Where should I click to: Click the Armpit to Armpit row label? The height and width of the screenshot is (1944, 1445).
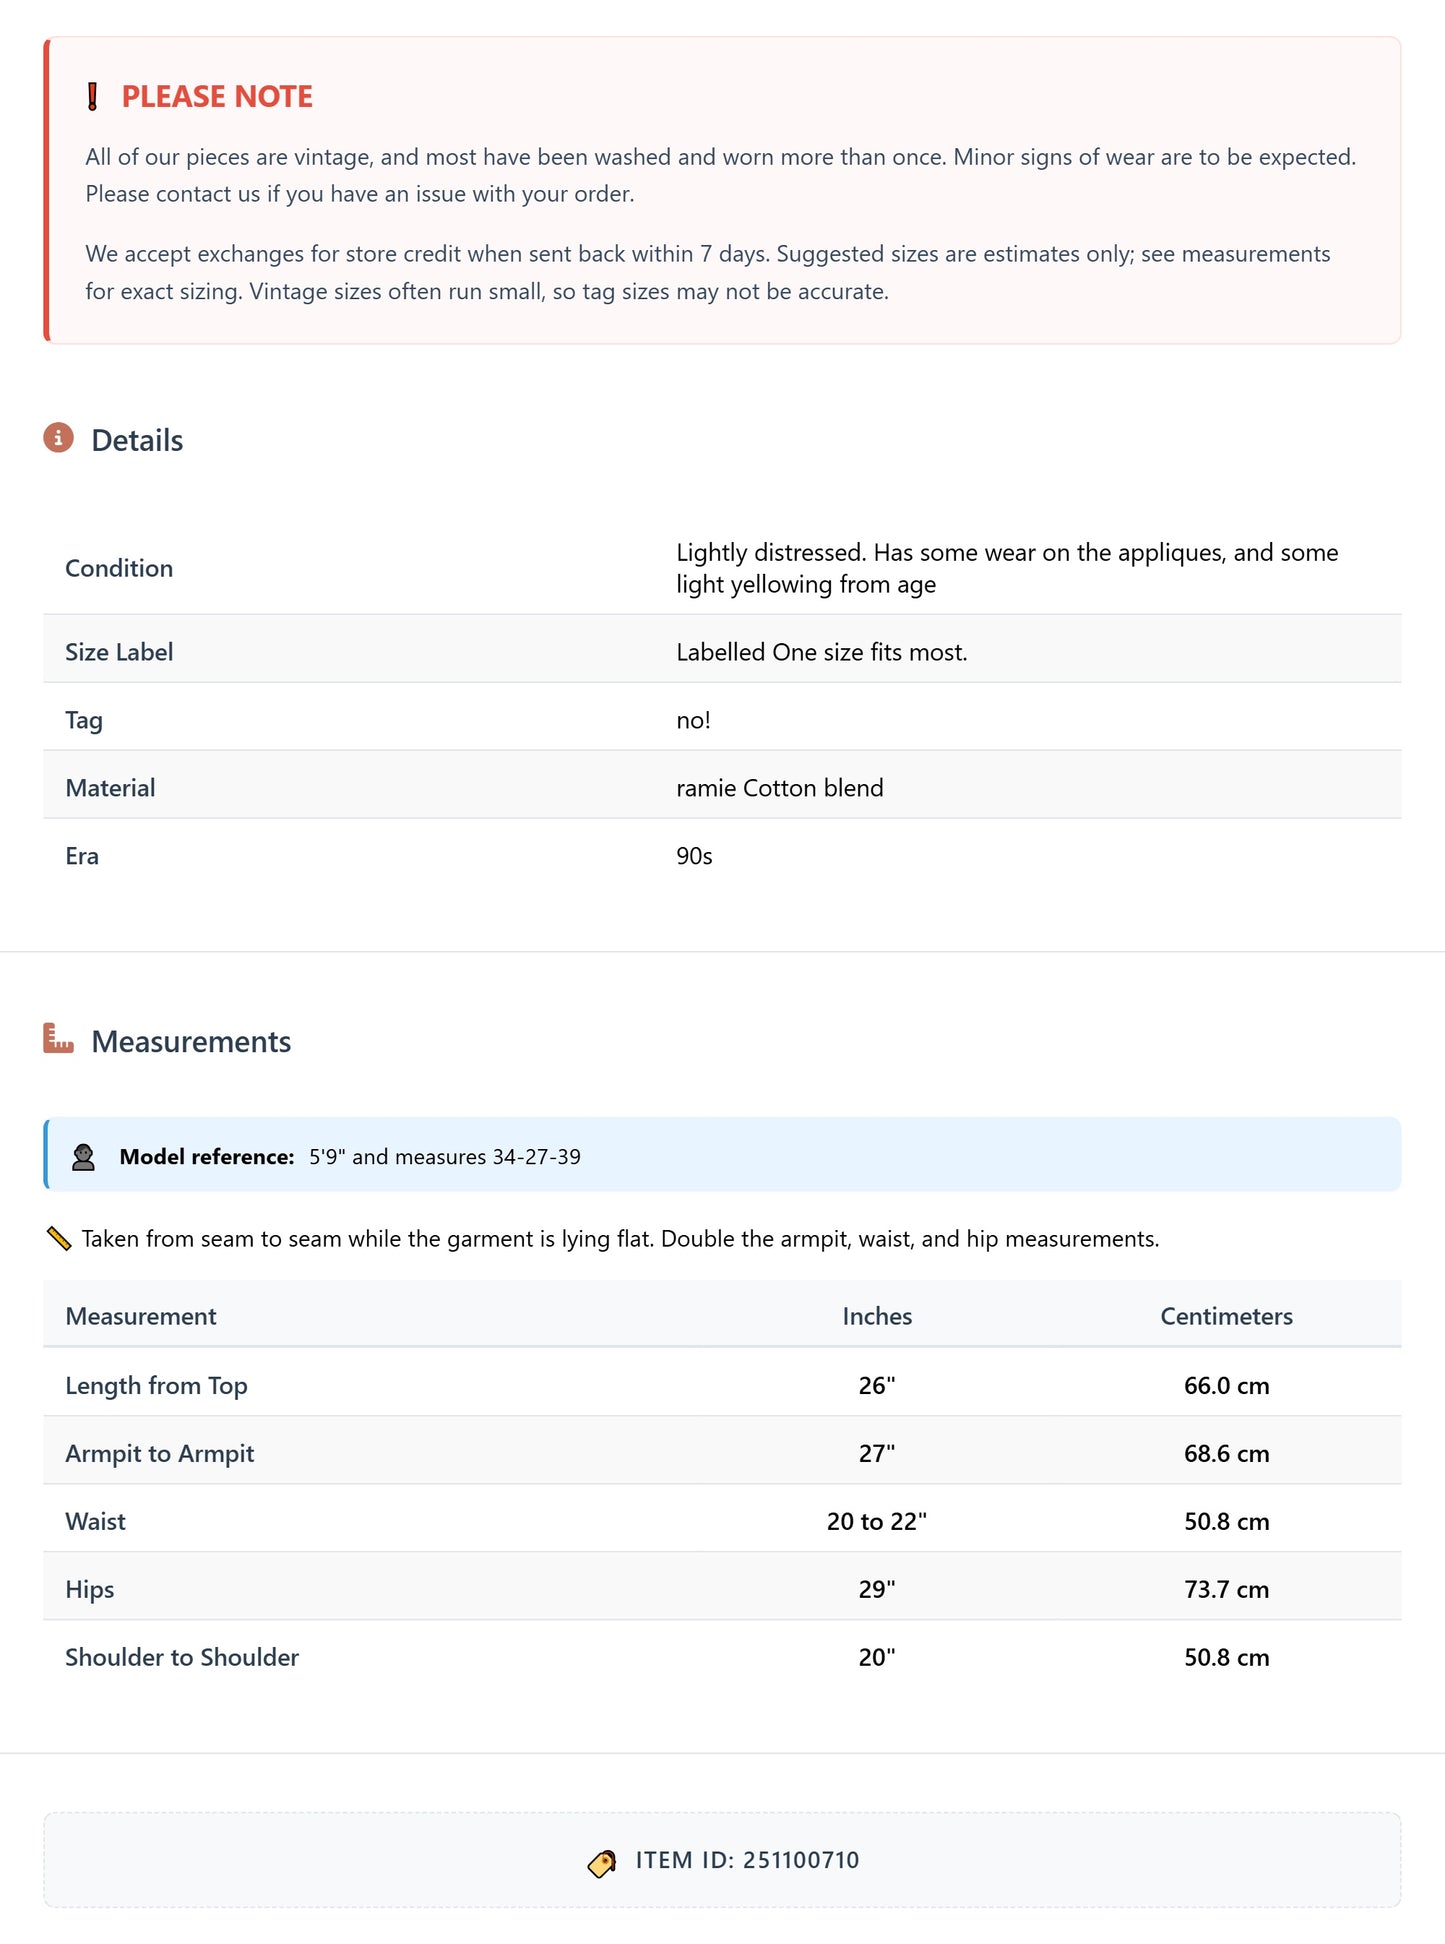tap(160, 1453)
